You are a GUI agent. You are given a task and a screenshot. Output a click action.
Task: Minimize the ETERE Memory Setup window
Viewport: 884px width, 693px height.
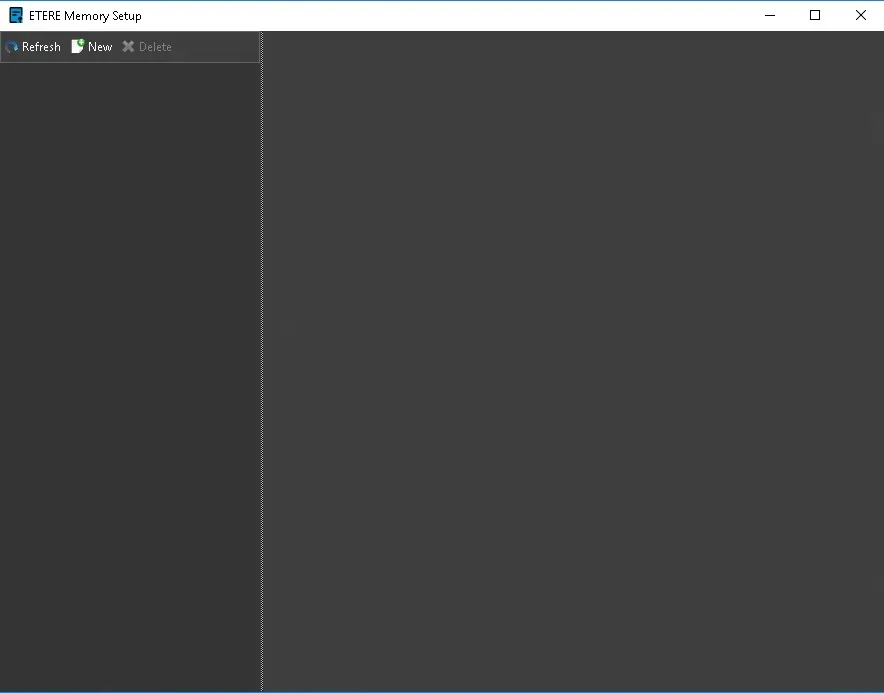[770, 15]
